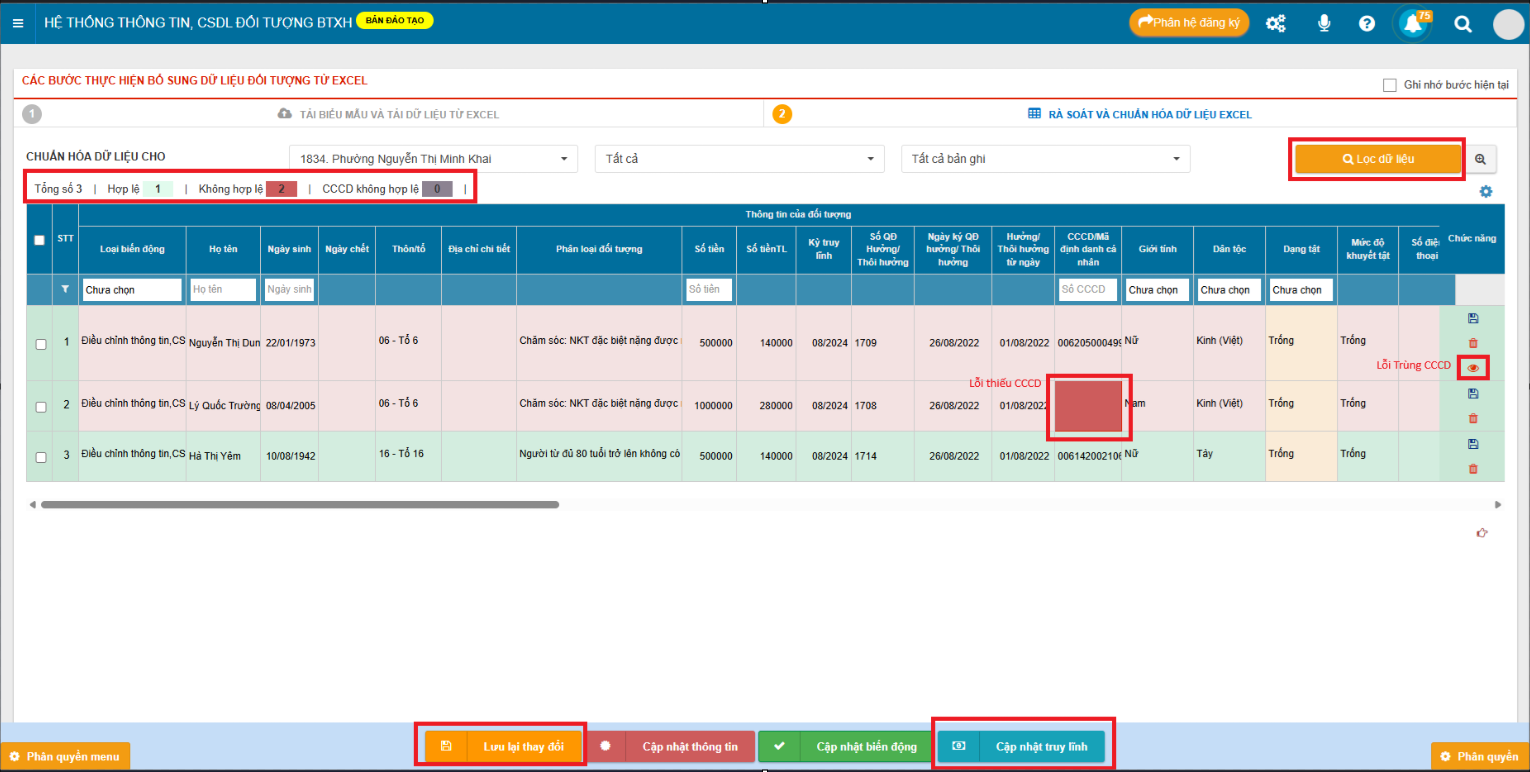Click the microphone icon in header
Viewport: 1530px width, 772px height.
[1324, 24]
